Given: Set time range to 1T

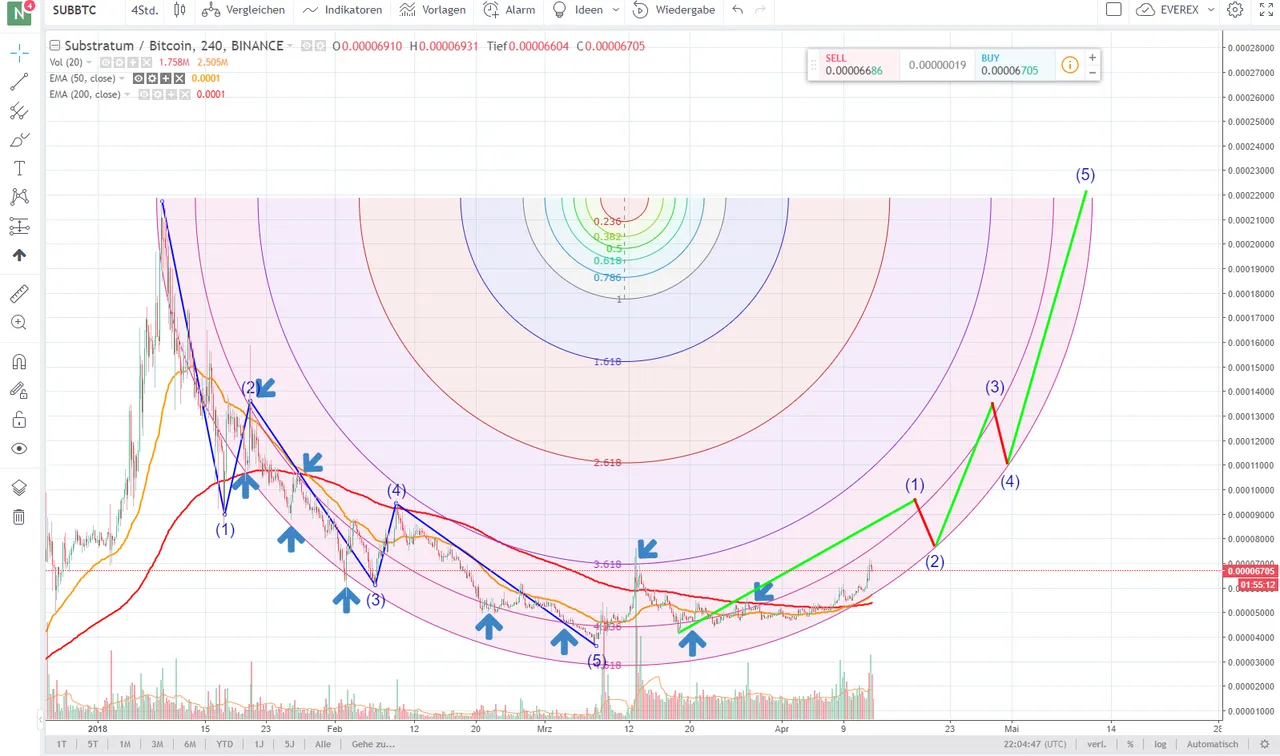Looking at the screenshot, I should click(62, 744).
